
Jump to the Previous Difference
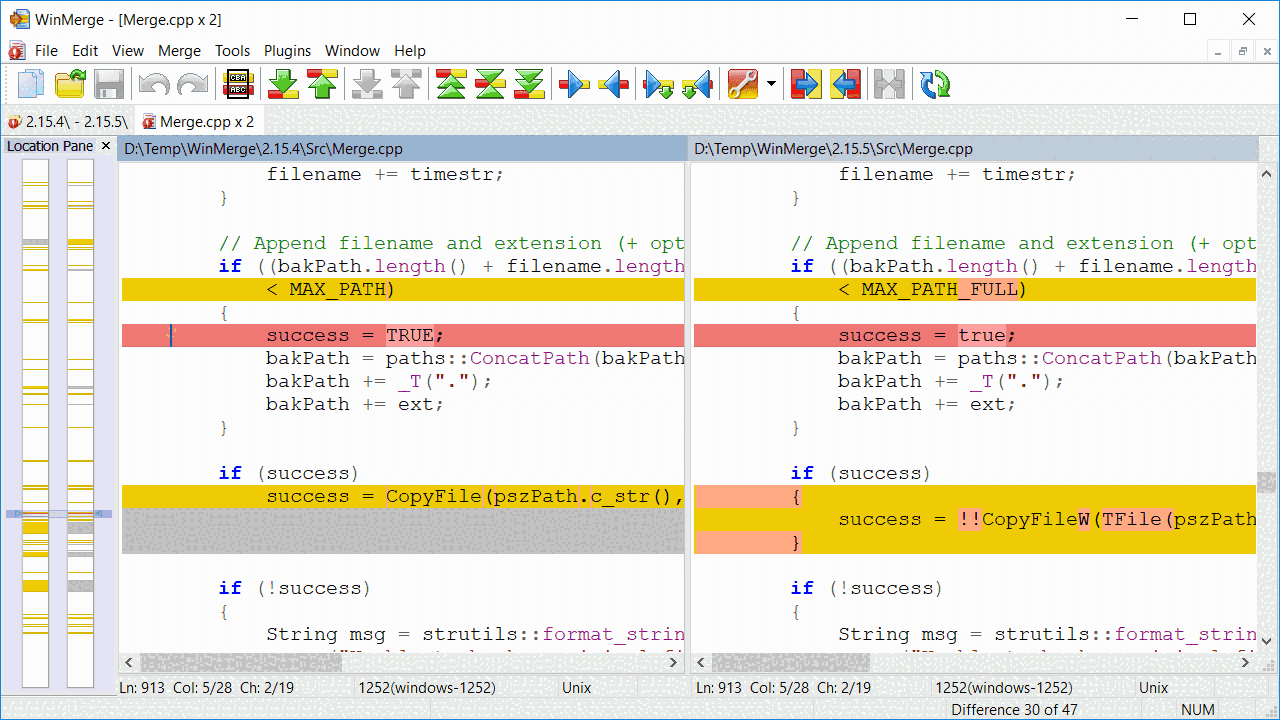tap(322, 84)
